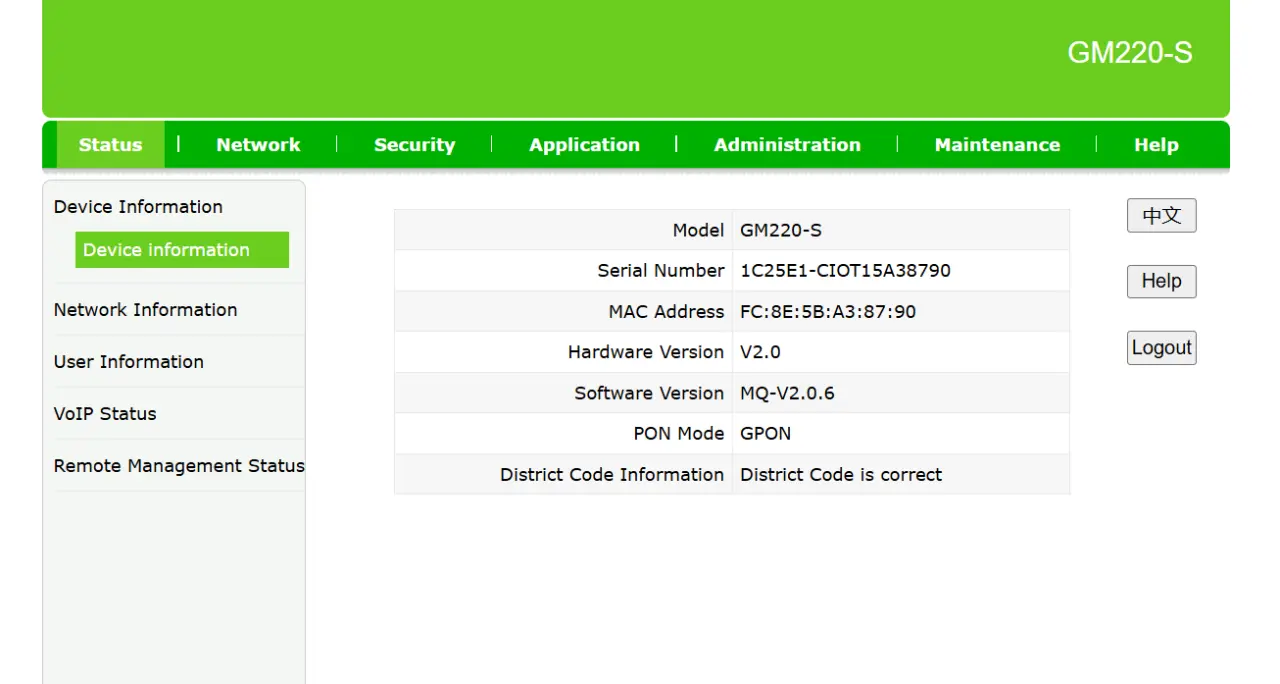Viewport: 1280px width, 684px height.
Task: Open the Administration tab
Action: click(787, 145)
